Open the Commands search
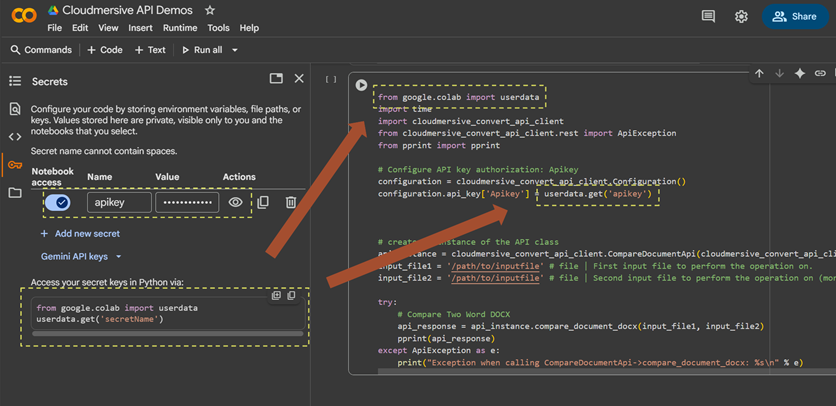 click(x=41, y=50)
